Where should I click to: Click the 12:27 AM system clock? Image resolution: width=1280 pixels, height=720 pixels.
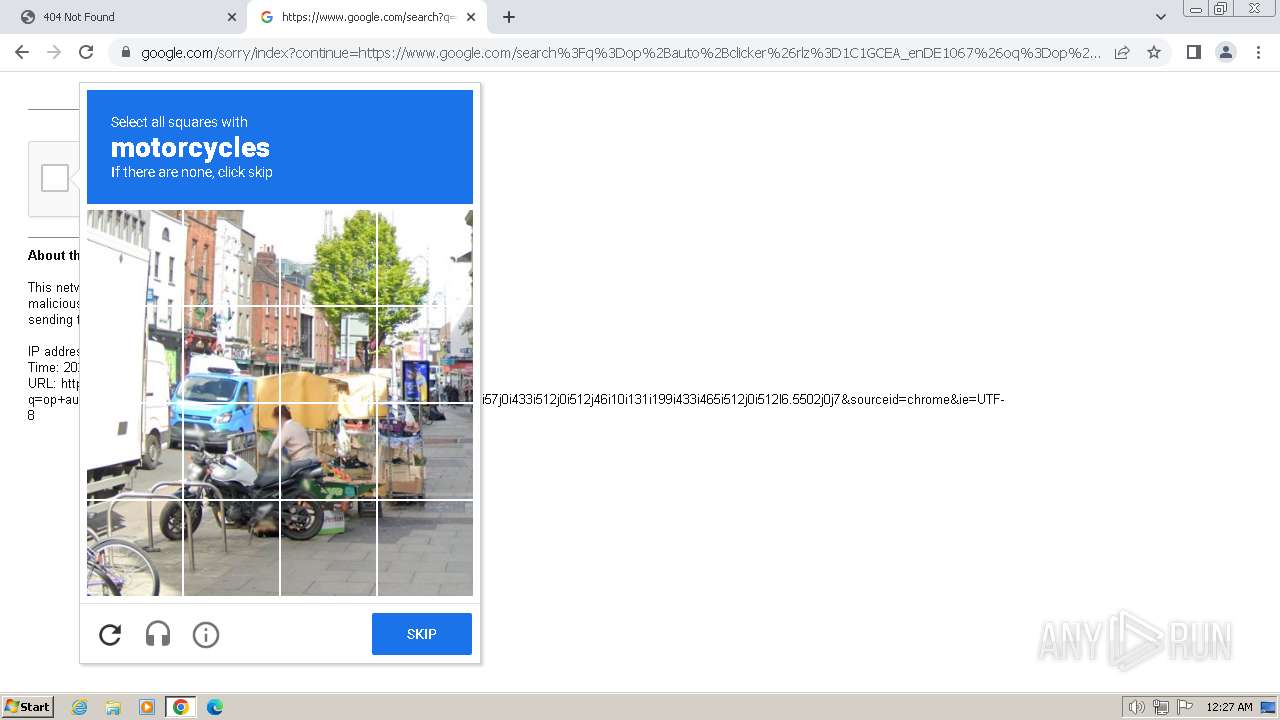click(x=1229, y=707)
